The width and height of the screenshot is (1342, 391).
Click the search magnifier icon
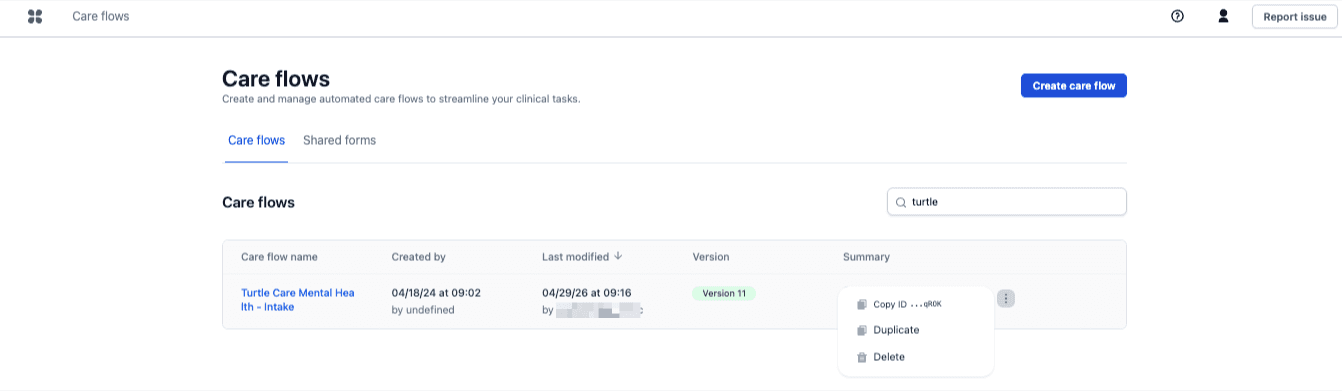pyautogui.click(x=901, y=202)
